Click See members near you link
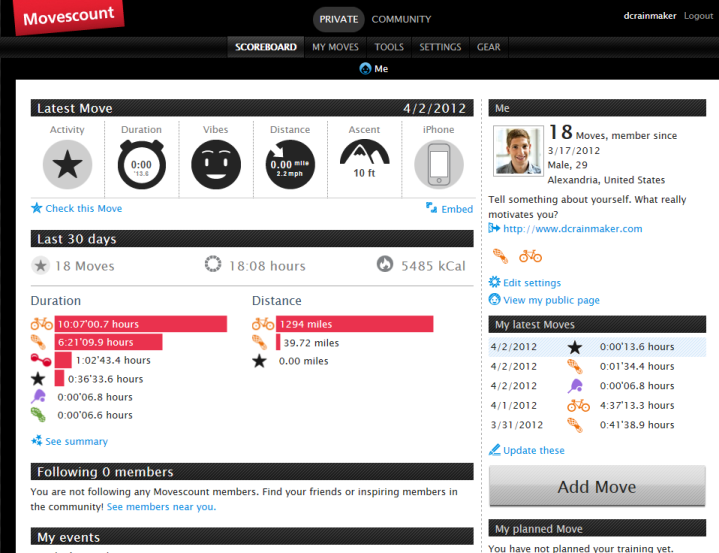The image size is (719, 553). [161, 507]
